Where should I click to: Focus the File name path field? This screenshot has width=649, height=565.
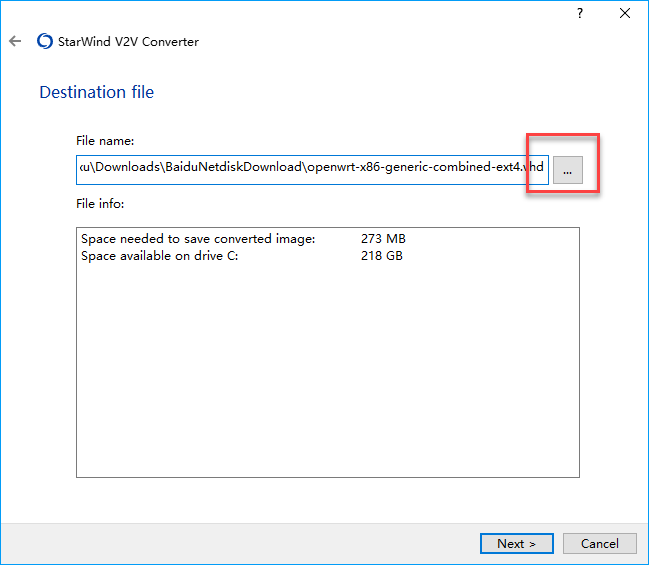312,170
